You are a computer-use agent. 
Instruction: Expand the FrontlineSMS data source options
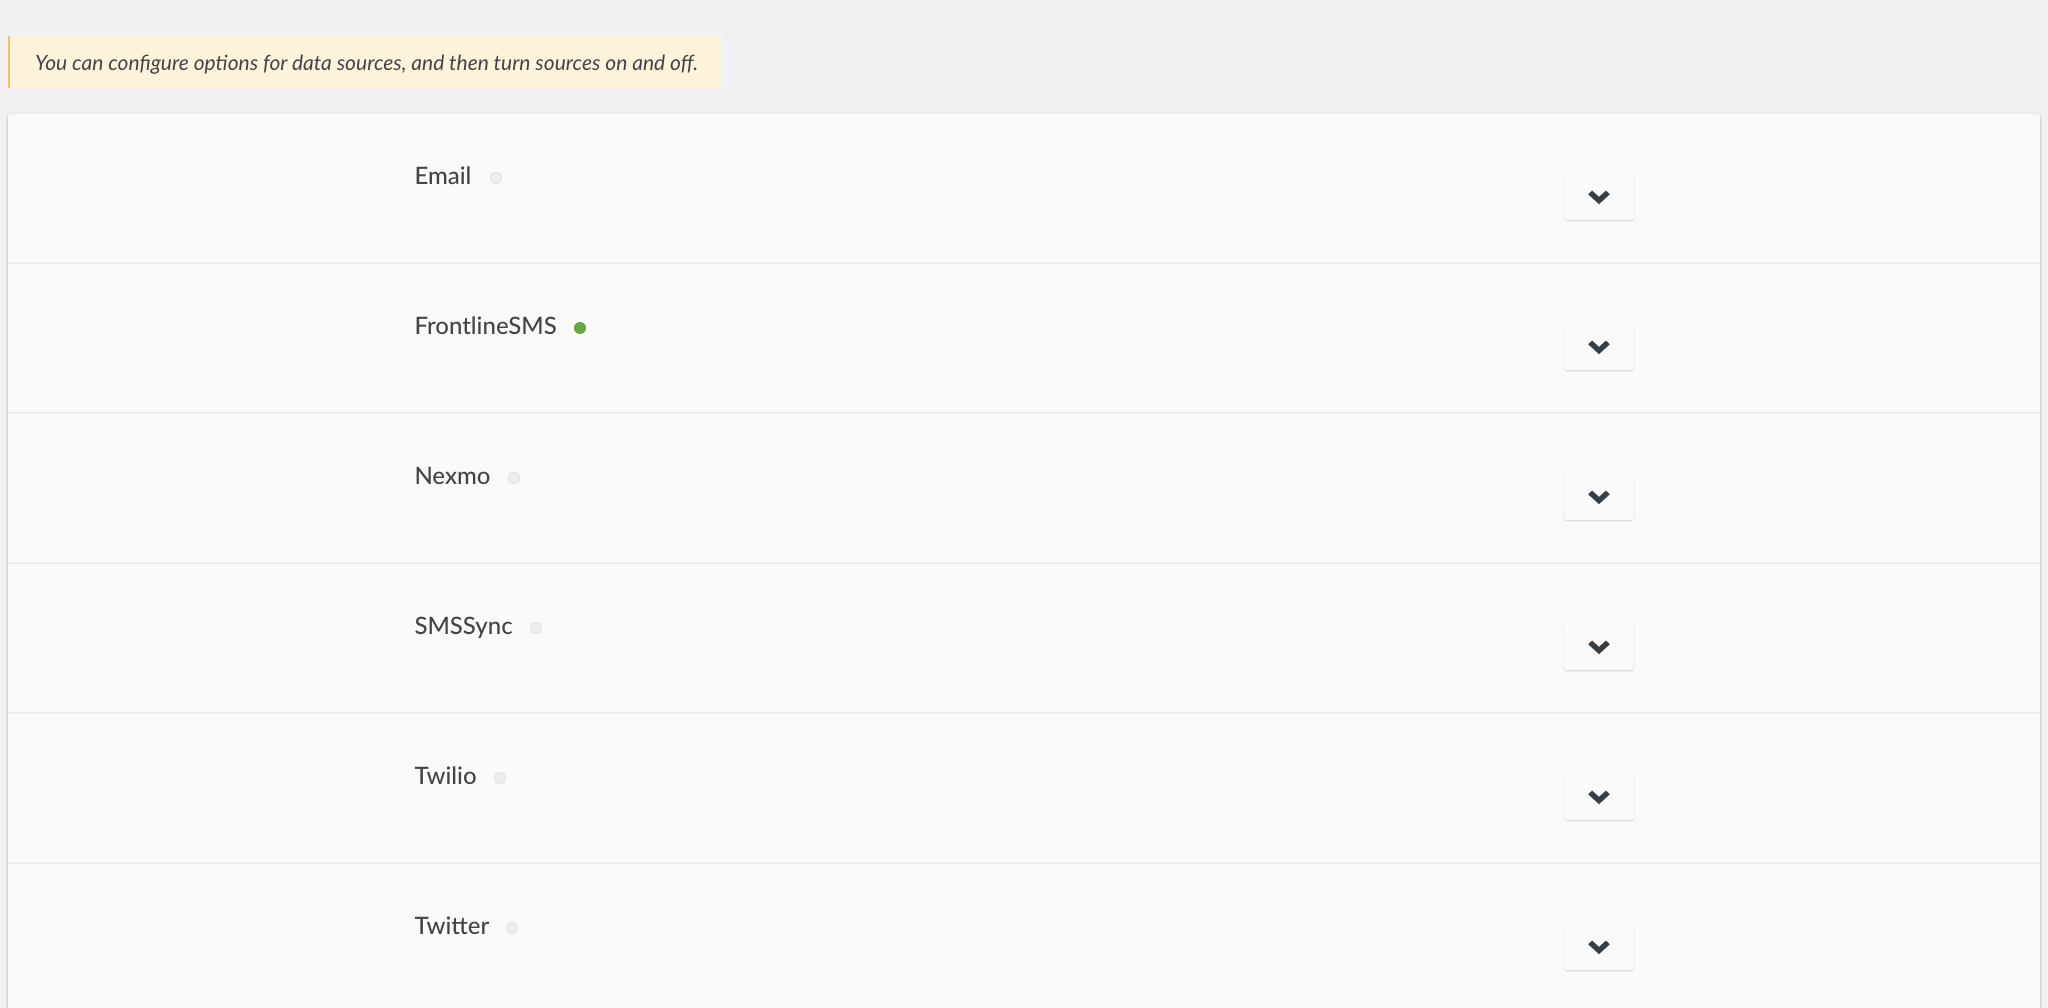1598,347
